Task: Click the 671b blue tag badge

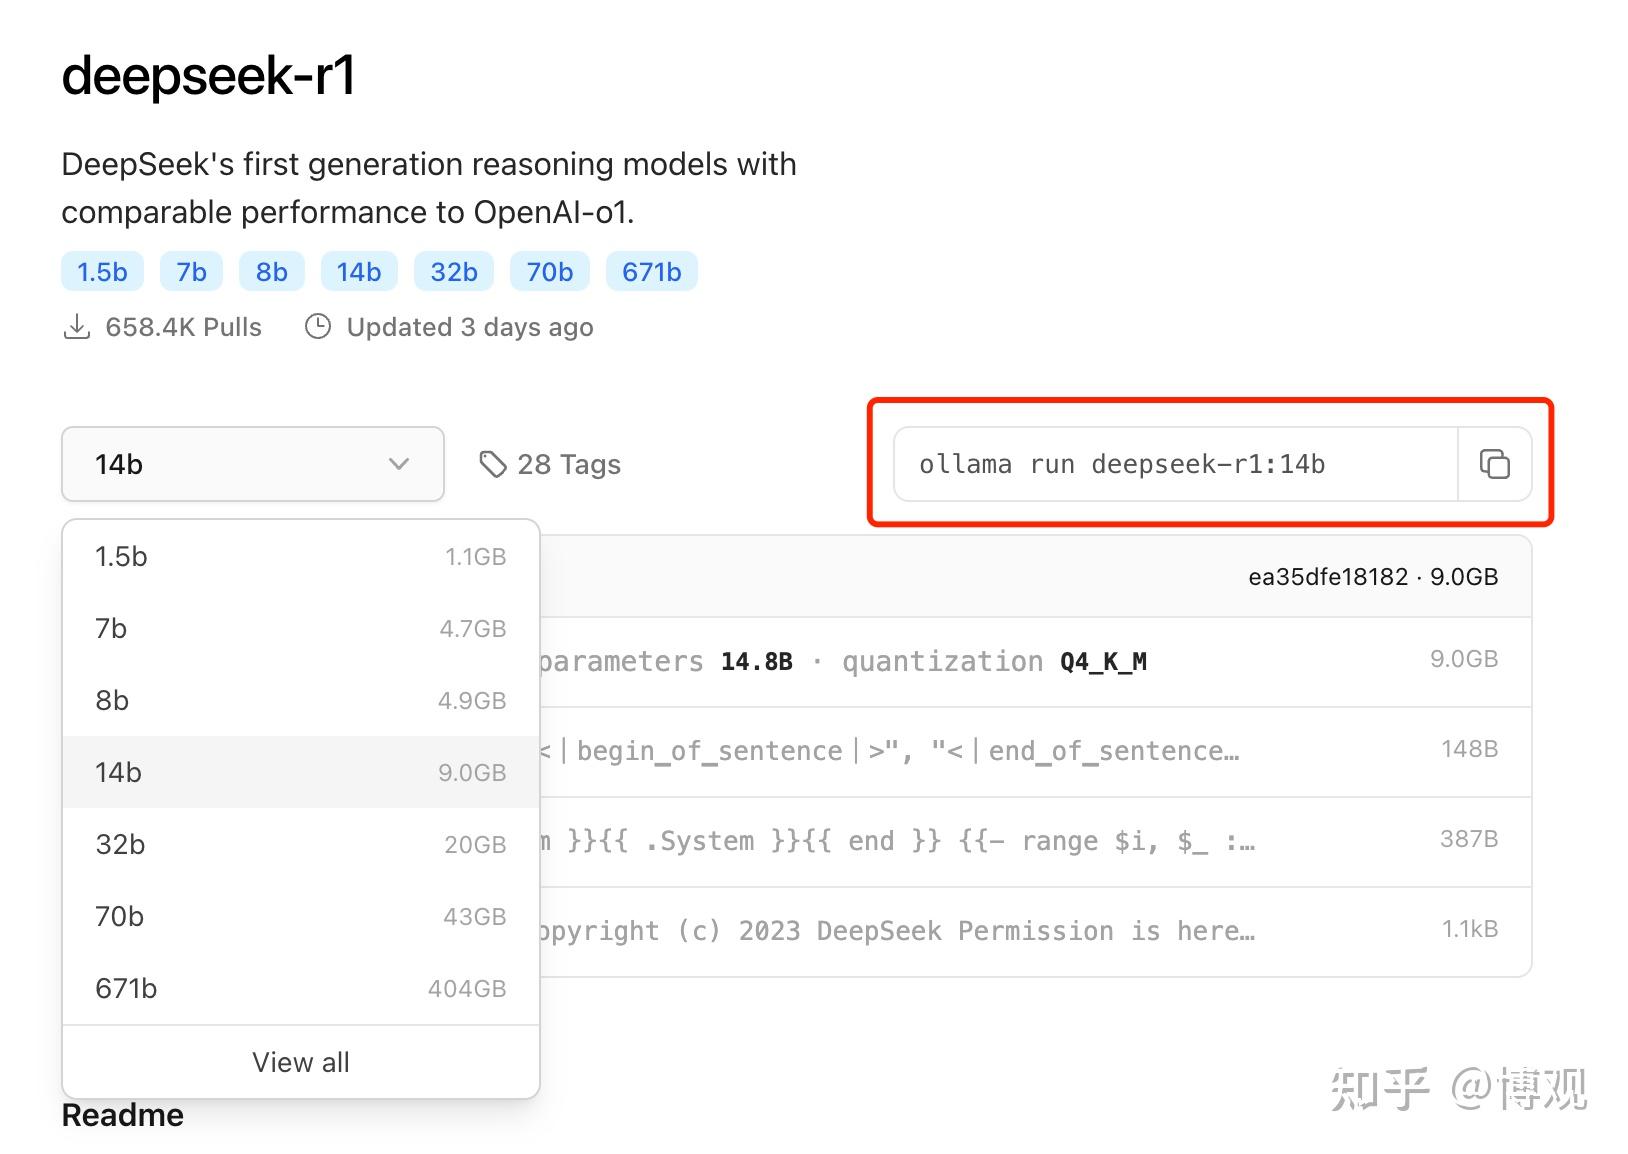Action: (651, 272)
